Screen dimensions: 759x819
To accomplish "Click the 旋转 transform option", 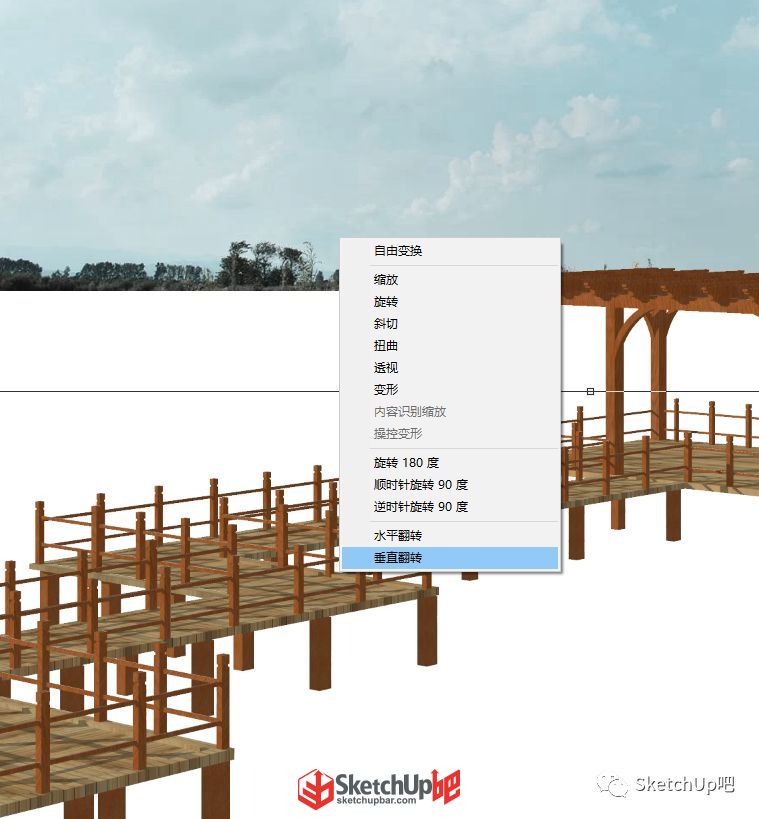I will pyautogui.click(x=450, y=302).
